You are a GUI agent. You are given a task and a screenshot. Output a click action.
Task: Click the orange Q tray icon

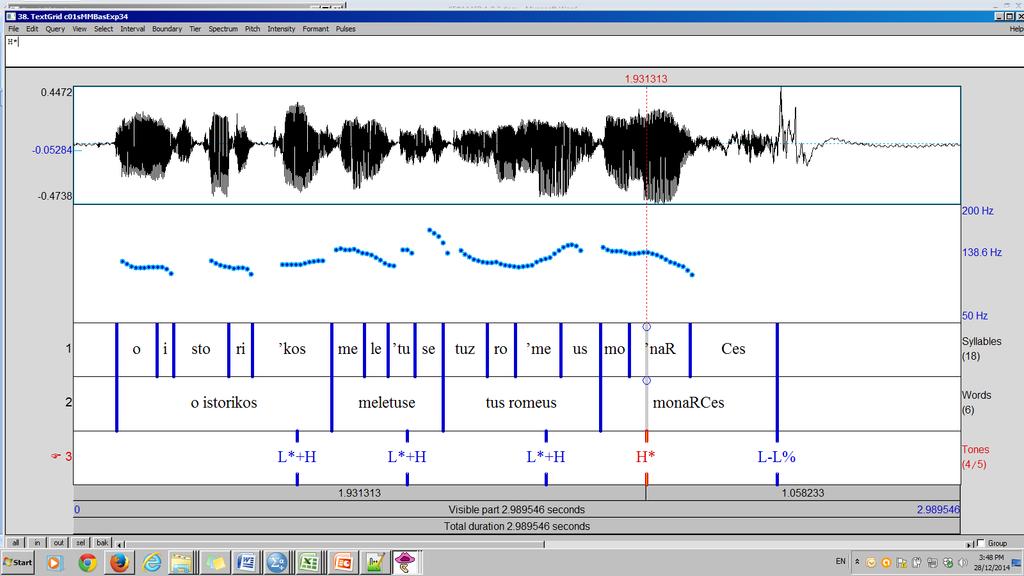886,562
